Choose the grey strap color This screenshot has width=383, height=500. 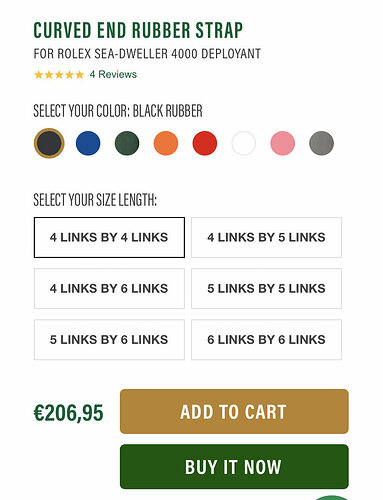[x=321, y=143]
